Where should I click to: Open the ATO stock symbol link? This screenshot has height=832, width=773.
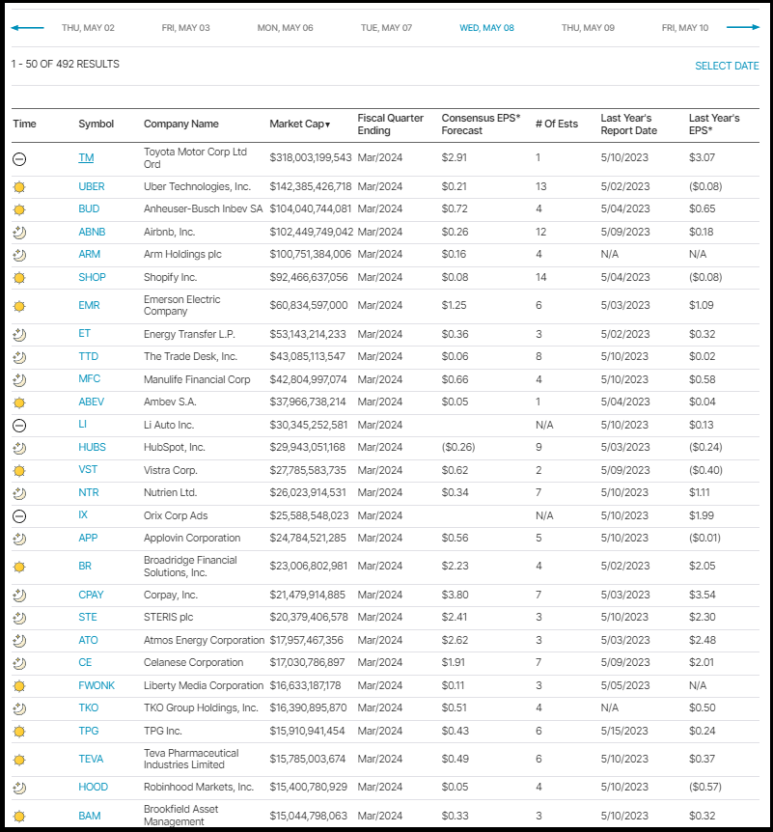pyautogui.click(x=88, y=640)
